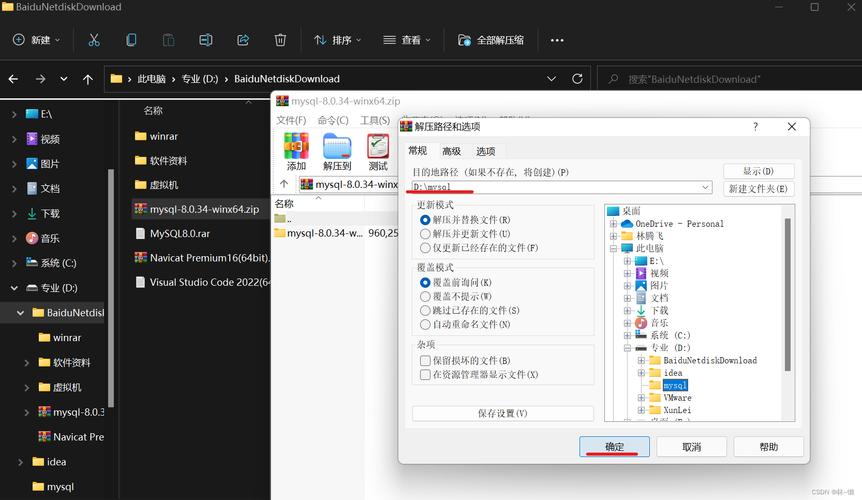
Task: Select VMware folder in dialog tree
Action: 677,398
